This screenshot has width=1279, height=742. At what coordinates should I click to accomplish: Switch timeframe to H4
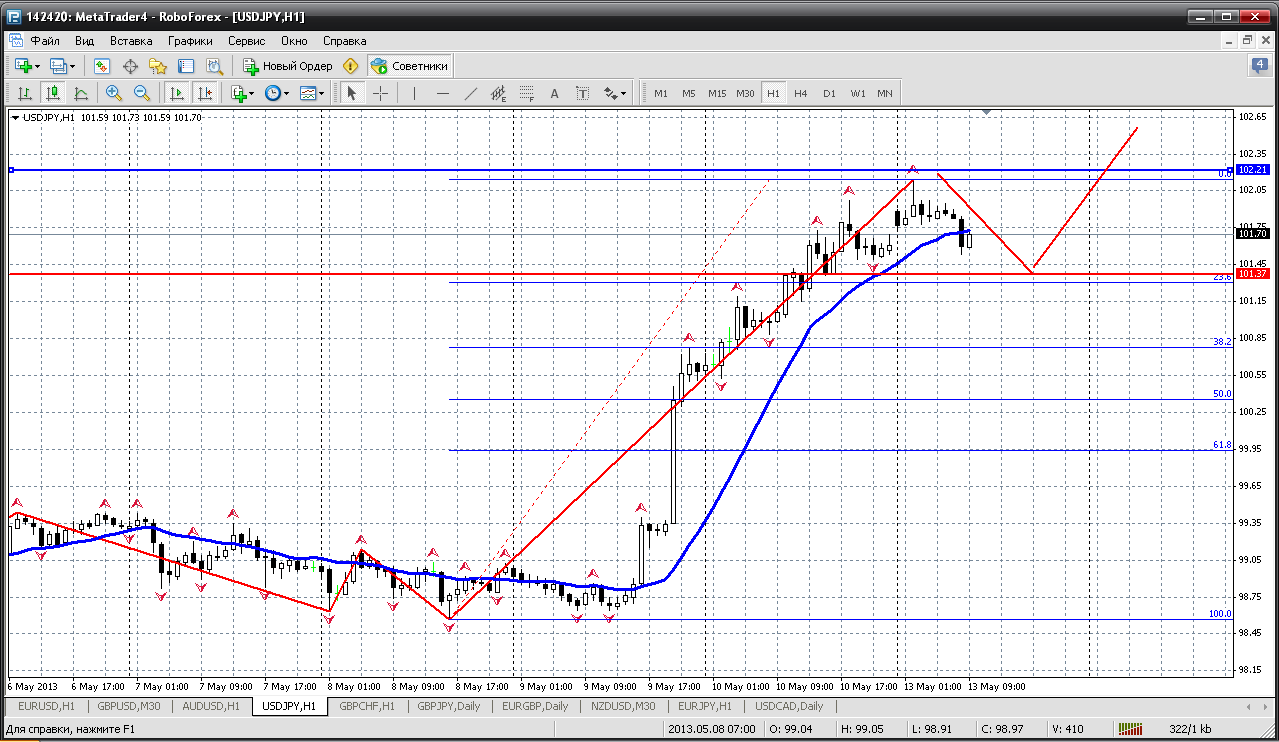pos(801,93)
